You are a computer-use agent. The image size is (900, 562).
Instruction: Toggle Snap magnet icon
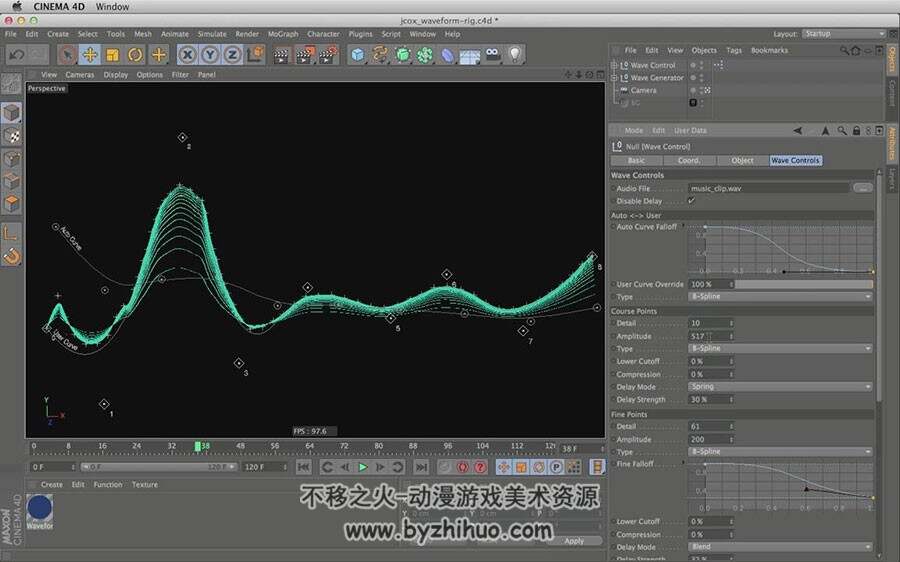point(11,256)
